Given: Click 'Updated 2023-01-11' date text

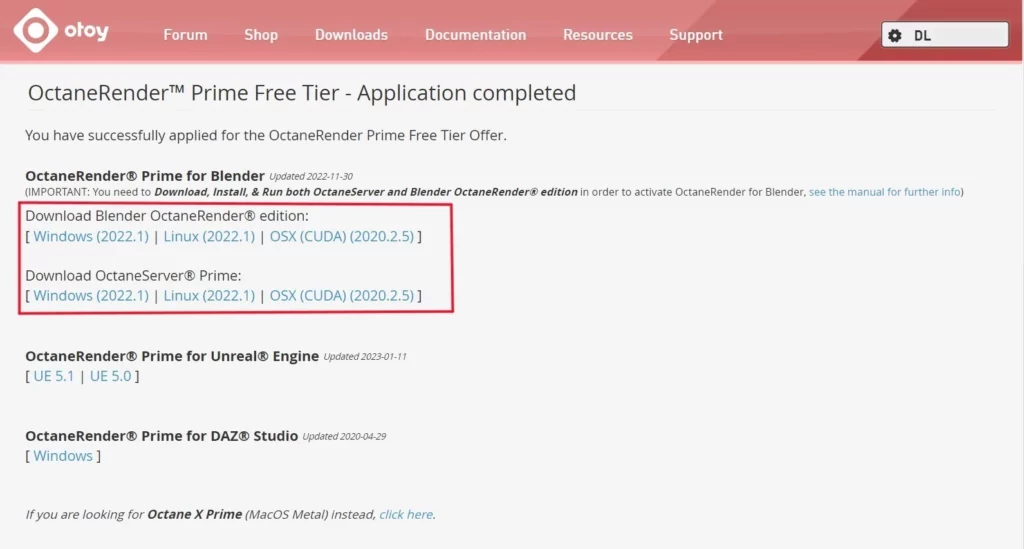Looking at the screenshot, I should pyautogui.click(x=365, y=356).
